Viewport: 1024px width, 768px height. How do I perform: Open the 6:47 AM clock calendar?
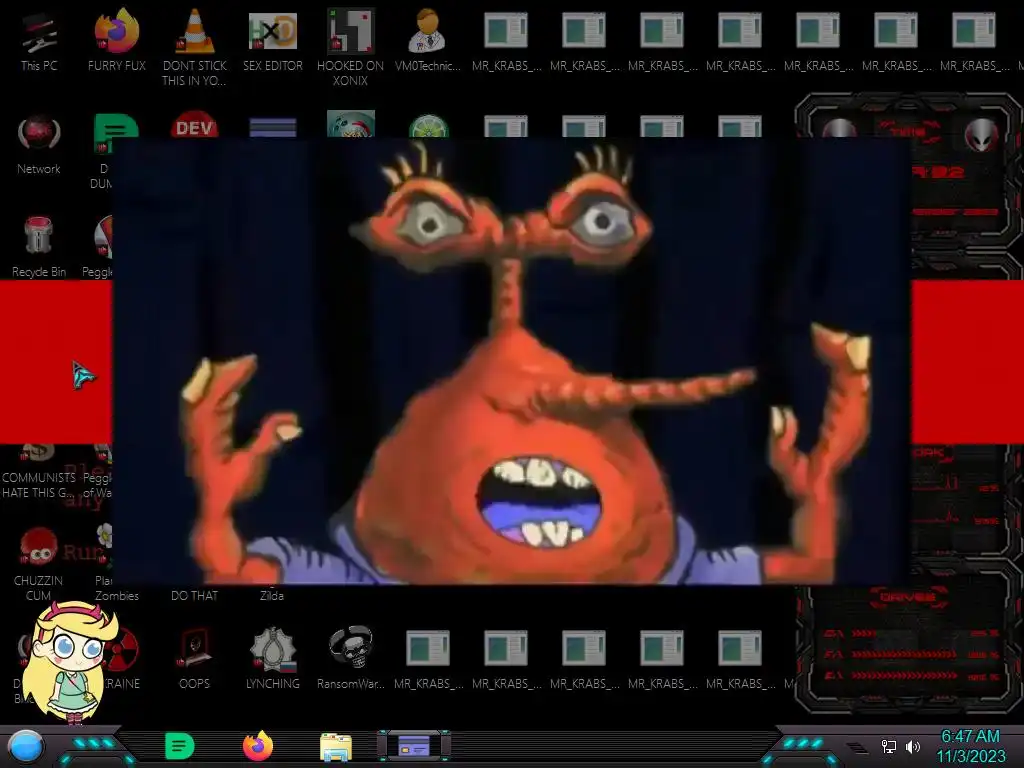pyautogui.click(x=970, y=746)
